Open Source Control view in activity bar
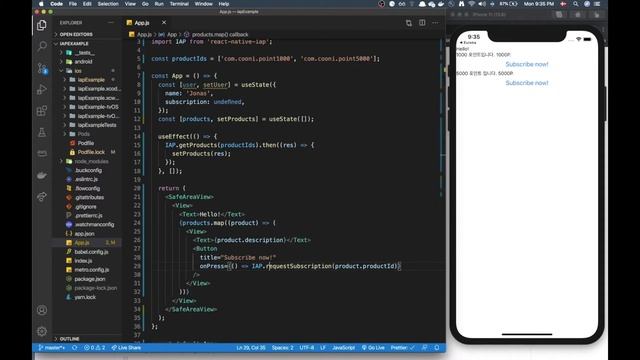640x360 pixels. [42, 68]
